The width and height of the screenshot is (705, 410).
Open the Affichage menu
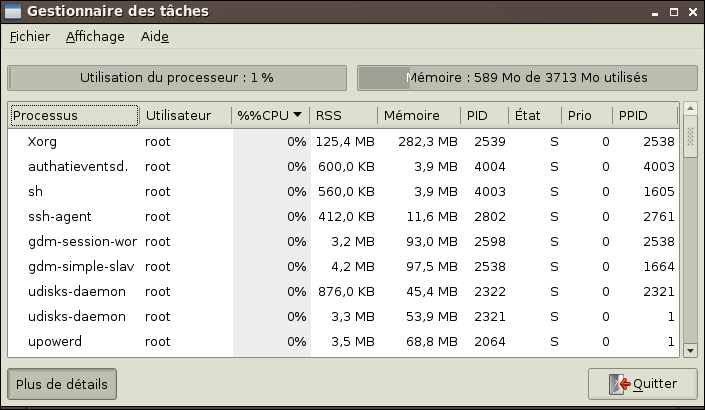coord(95,37)
